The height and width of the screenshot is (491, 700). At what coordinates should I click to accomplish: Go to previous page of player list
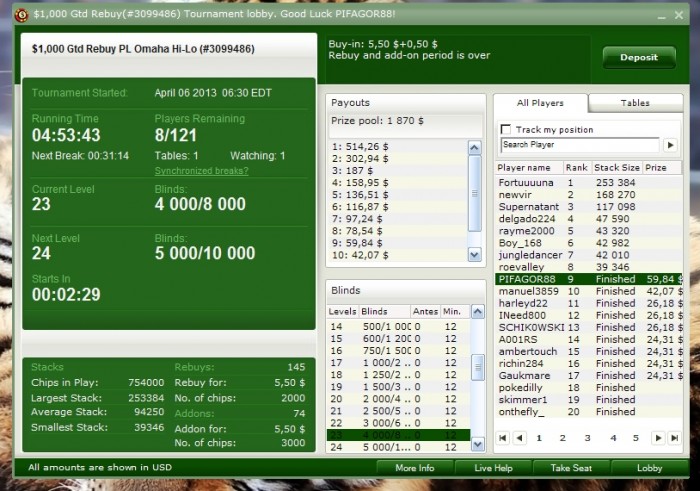pyautogui.click(x=519, y=438)
